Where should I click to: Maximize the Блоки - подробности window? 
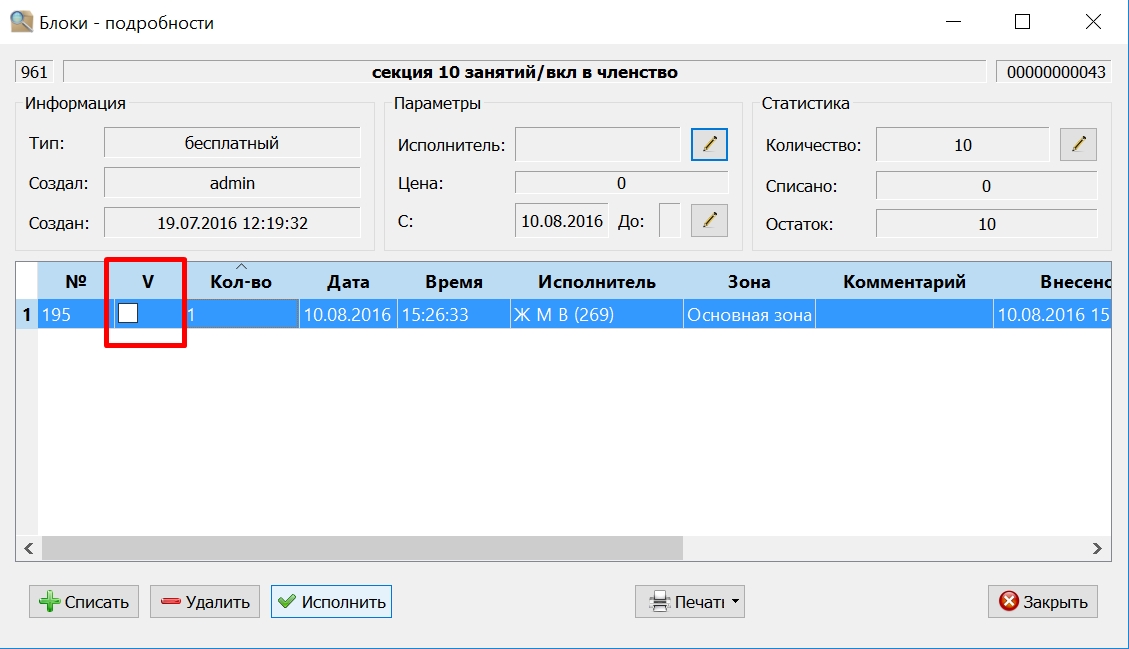tap(1022, 22)
